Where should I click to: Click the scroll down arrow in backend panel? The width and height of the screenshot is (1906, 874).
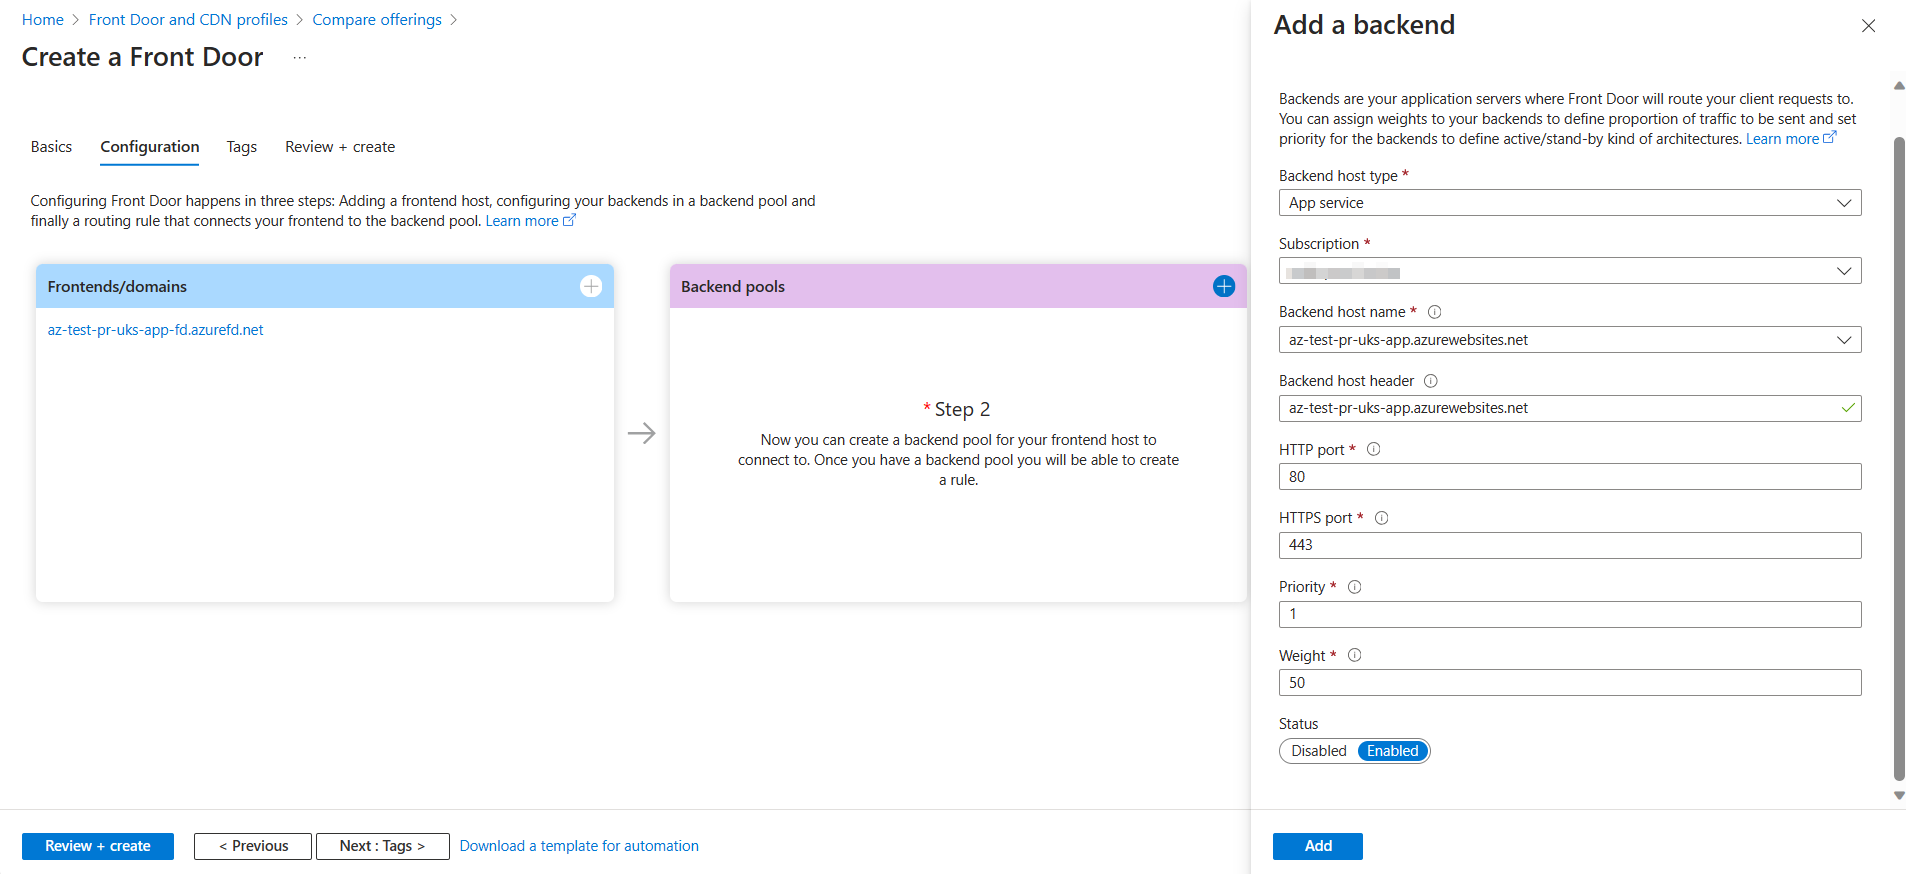(1899, 796)
